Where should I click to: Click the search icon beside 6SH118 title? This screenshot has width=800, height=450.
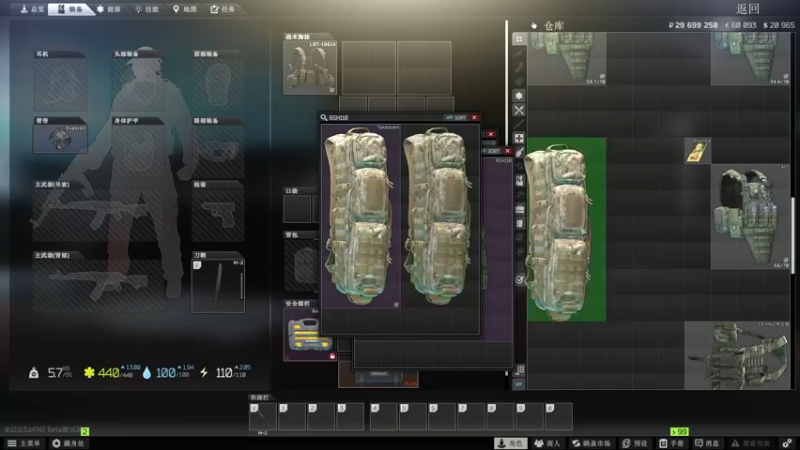[x=323, y=117]
